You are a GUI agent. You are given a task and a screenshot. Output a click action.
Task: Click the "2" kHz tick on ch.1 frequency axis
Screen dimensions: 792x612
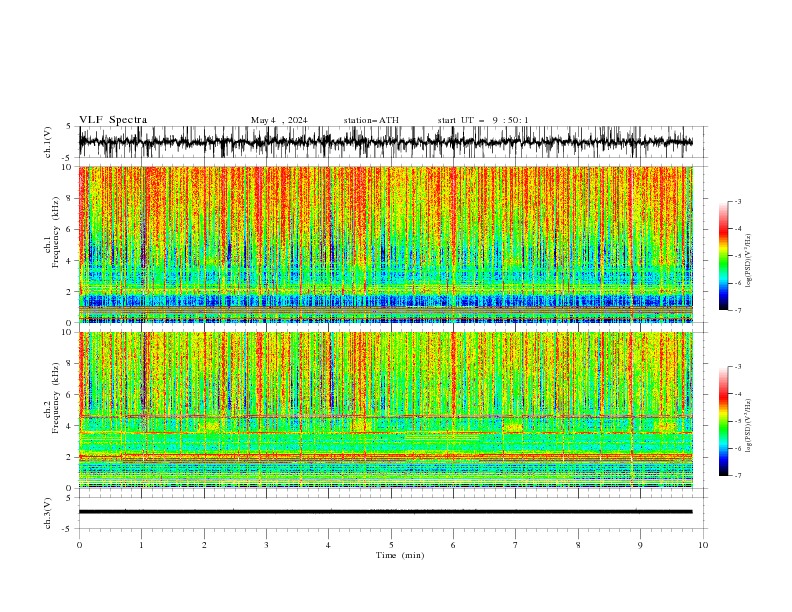coord(69,292)
